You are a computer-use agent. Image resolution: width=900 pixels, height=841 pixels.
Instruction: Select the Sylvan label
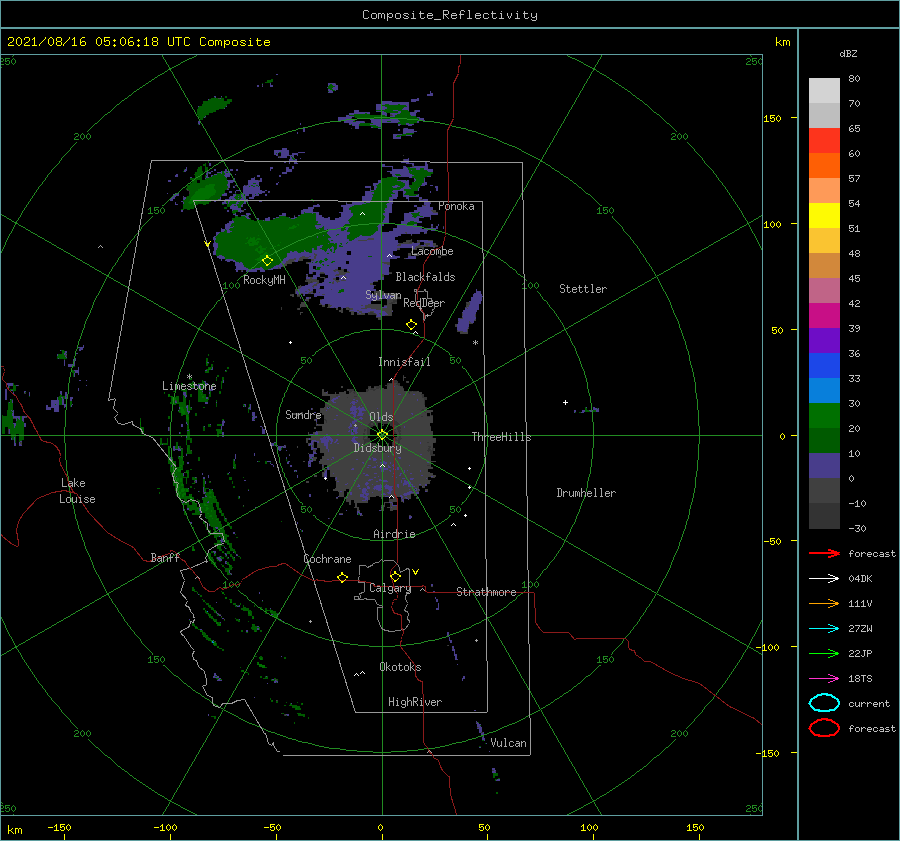coord(383,295)
